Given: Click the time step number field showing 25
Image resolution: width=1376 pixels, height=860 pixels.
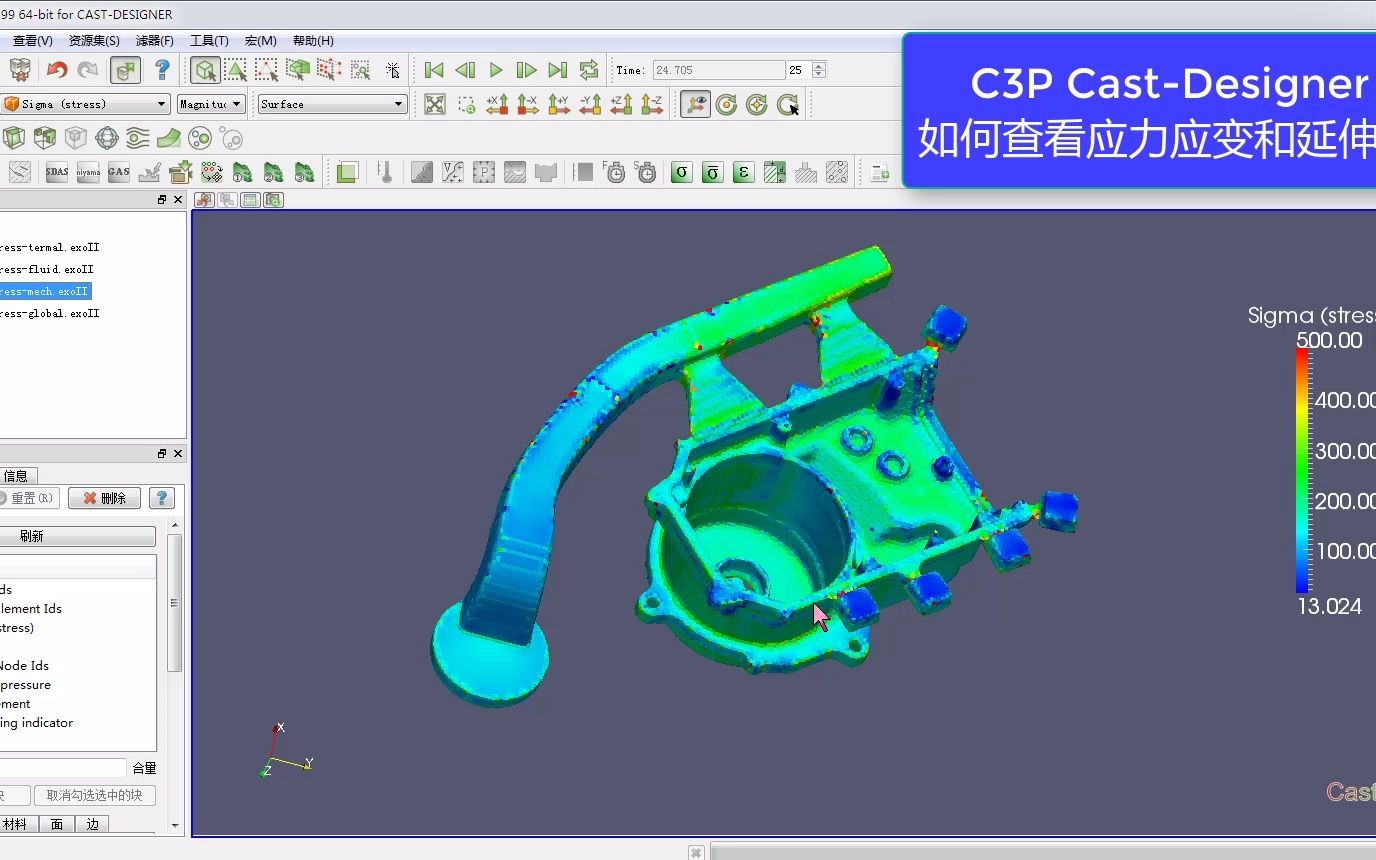Looking at the screenshot, I should coord(798,70).
